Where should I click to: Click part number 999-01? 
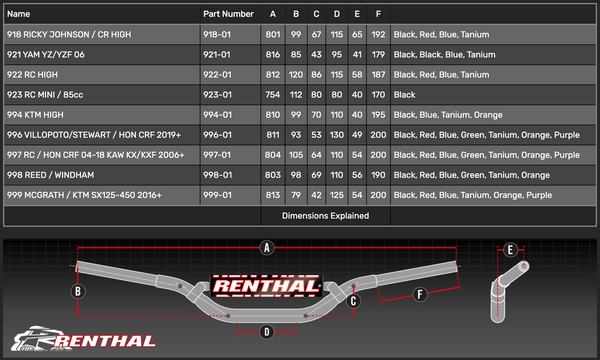[x=217, y=195]
